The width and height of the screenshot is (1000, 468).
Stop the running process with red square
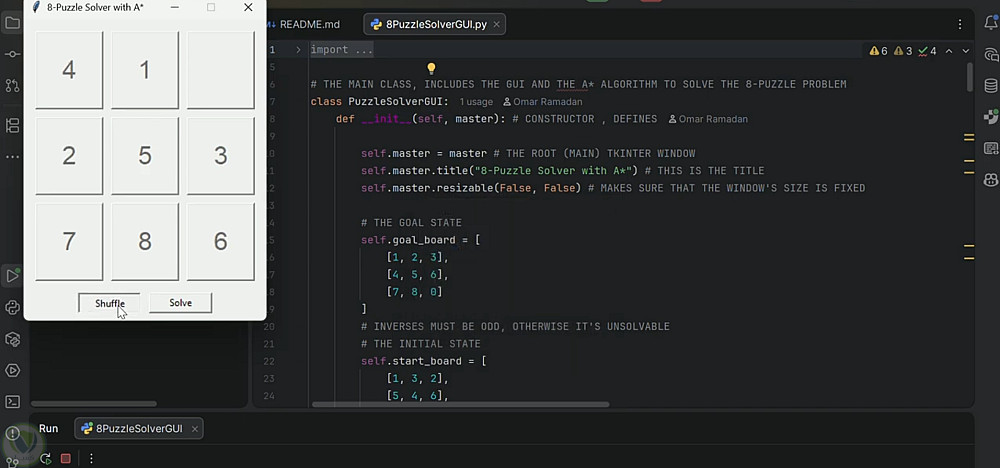(x=65, y=458)
